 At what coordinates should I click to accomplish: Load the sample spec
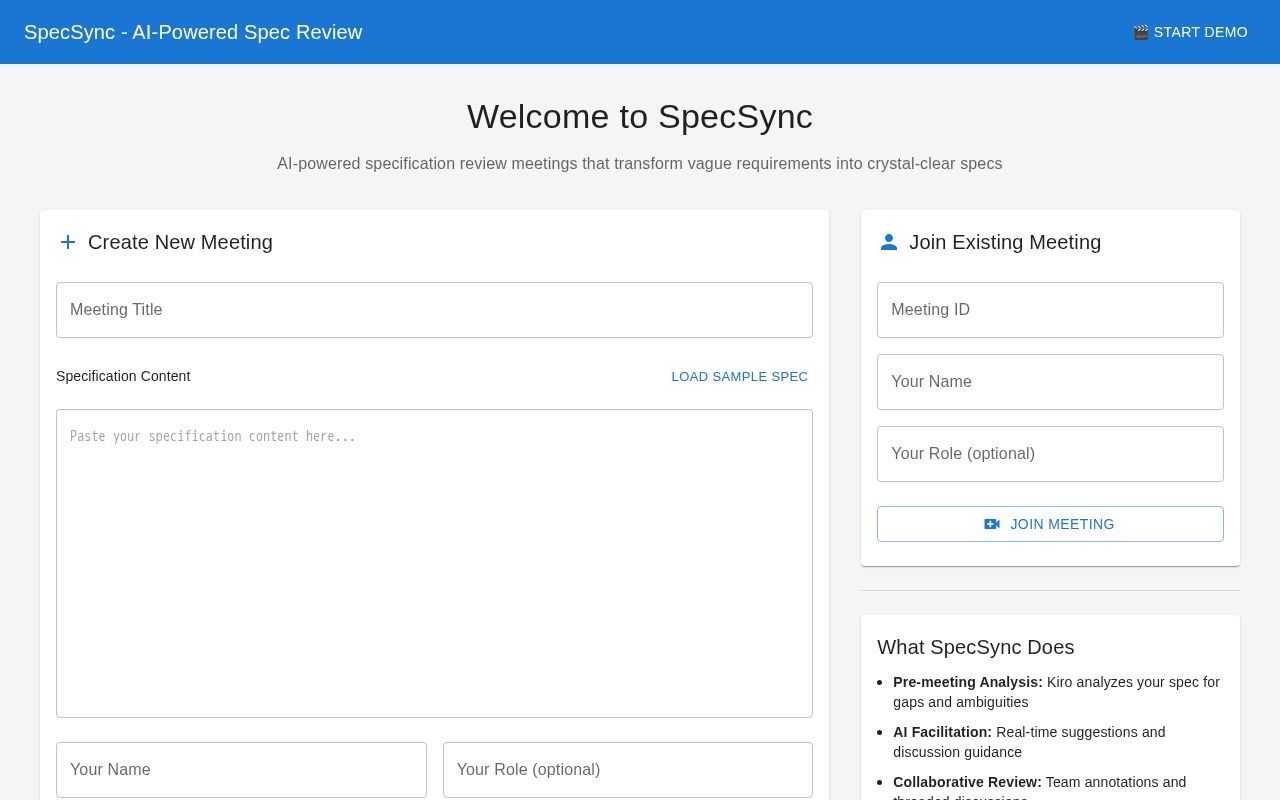740,377
